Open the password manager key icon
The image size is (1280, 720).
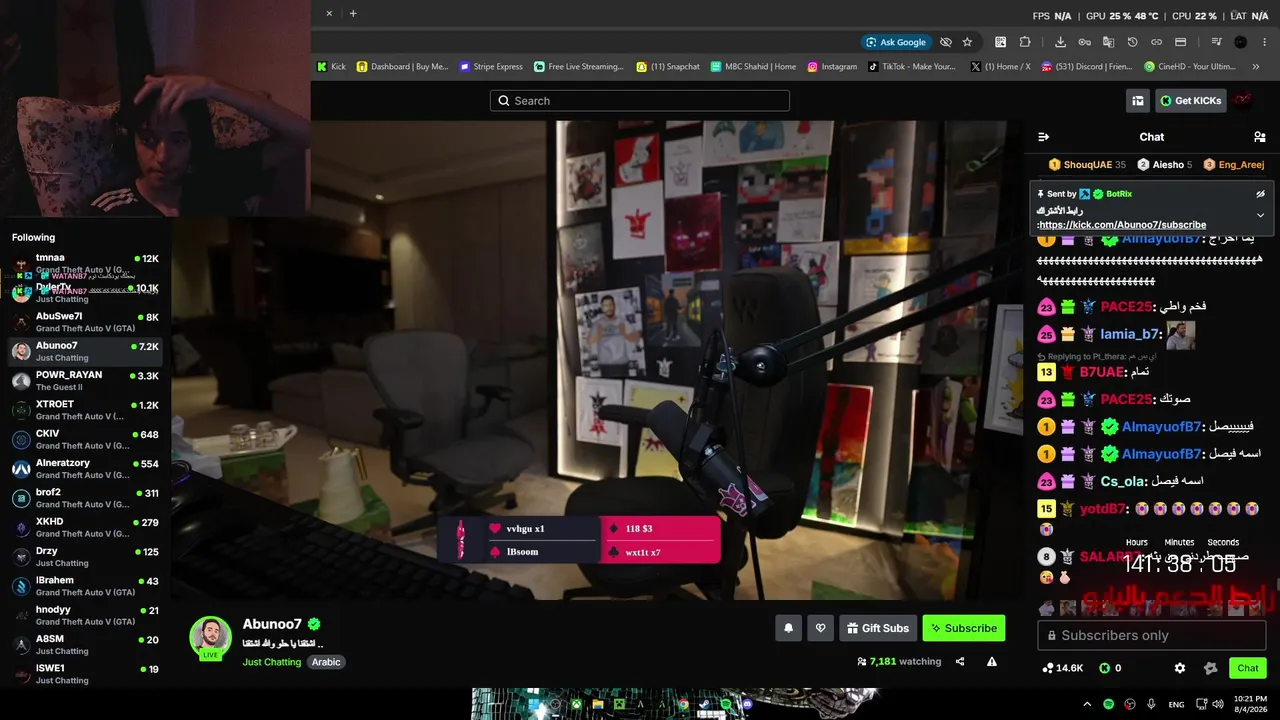pos(1084,42)
